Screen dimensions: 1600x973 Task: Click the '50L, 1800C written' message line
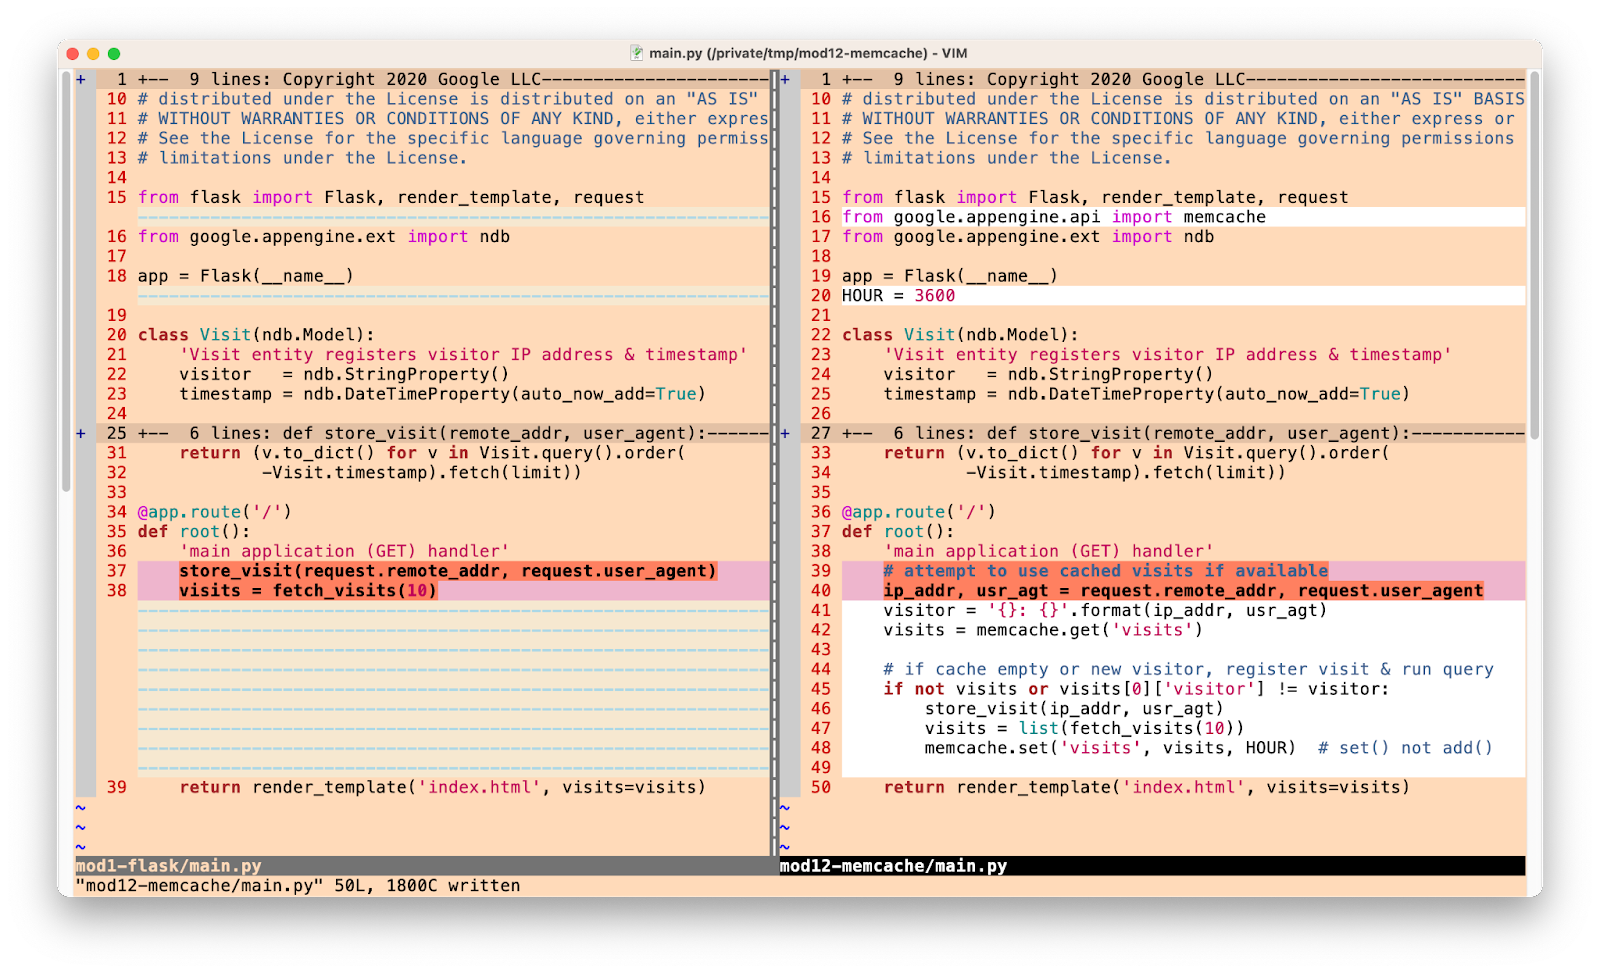pos(298,886)
